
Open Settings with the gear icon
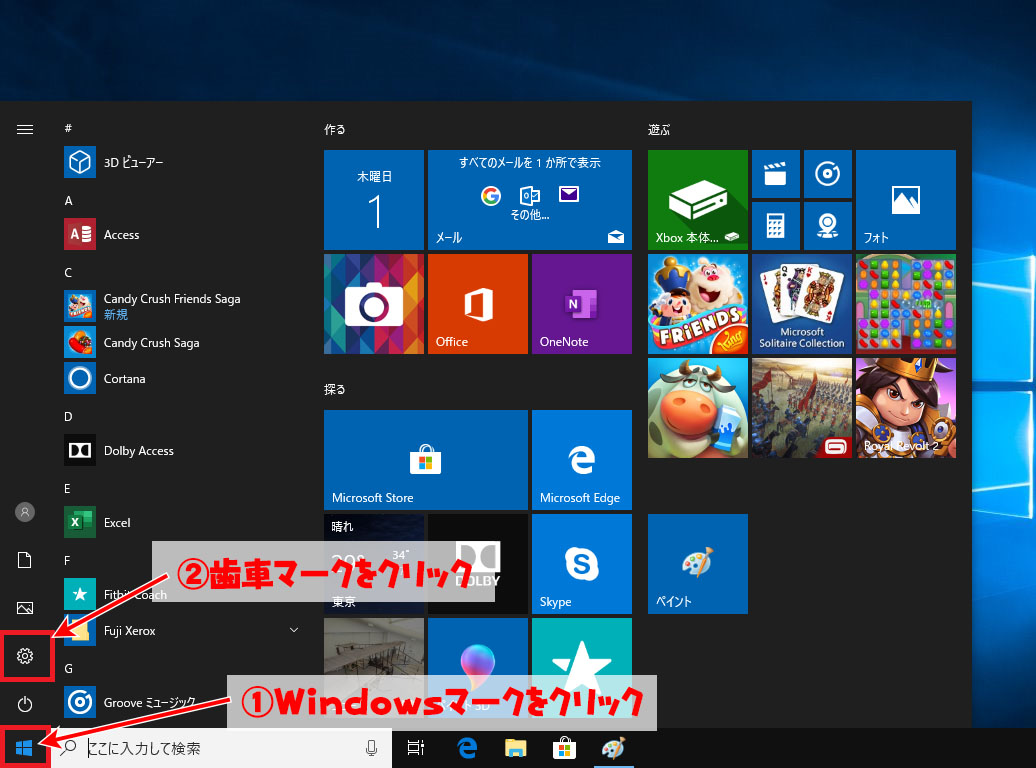(25, 656)
